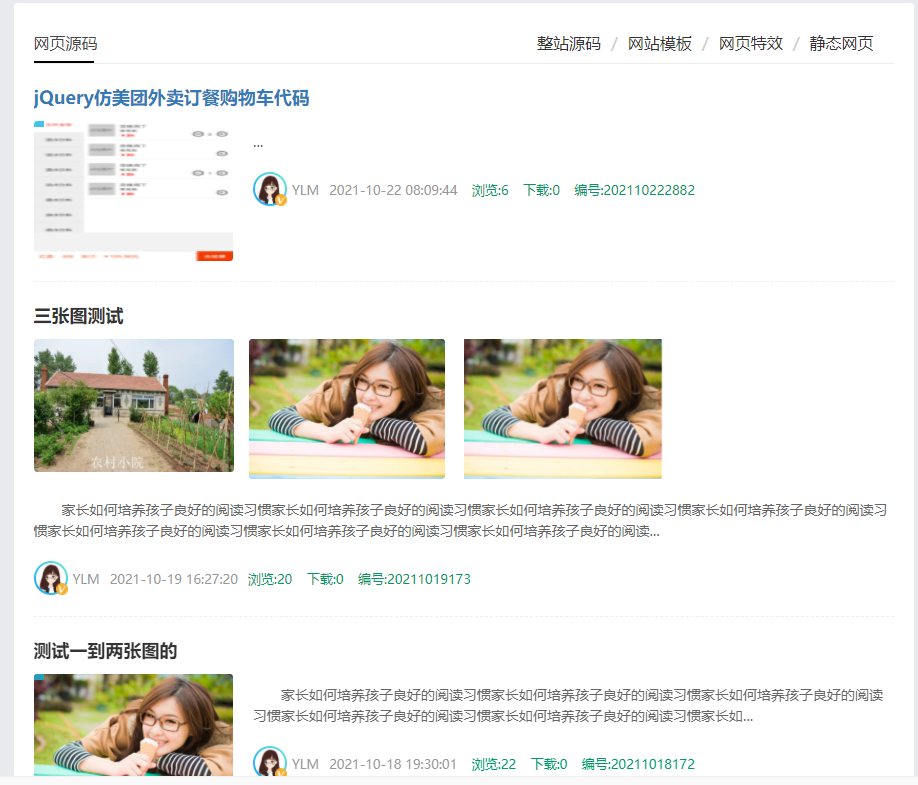Click author name YLM on jQuery post

305,190
